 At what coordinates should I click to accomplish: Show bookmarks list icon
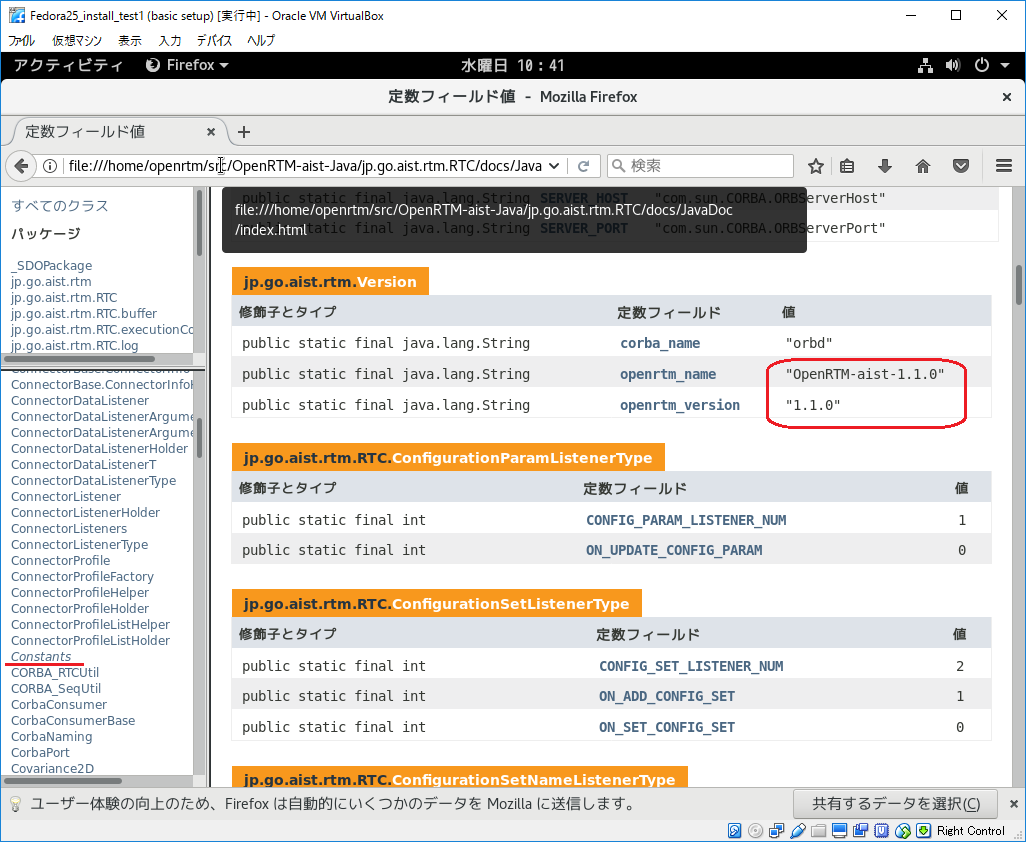click(847, 166)
